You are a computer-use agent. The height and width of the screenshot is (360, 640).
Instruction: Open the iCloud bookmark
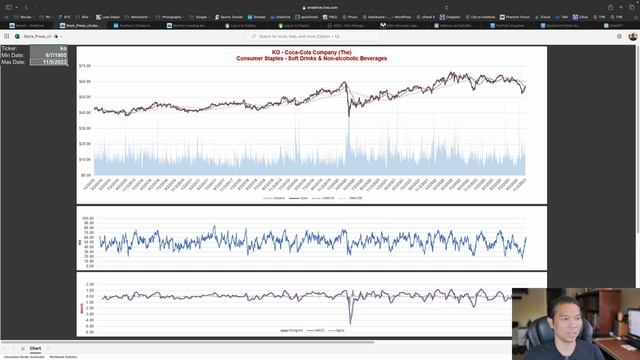pos(542,17)
